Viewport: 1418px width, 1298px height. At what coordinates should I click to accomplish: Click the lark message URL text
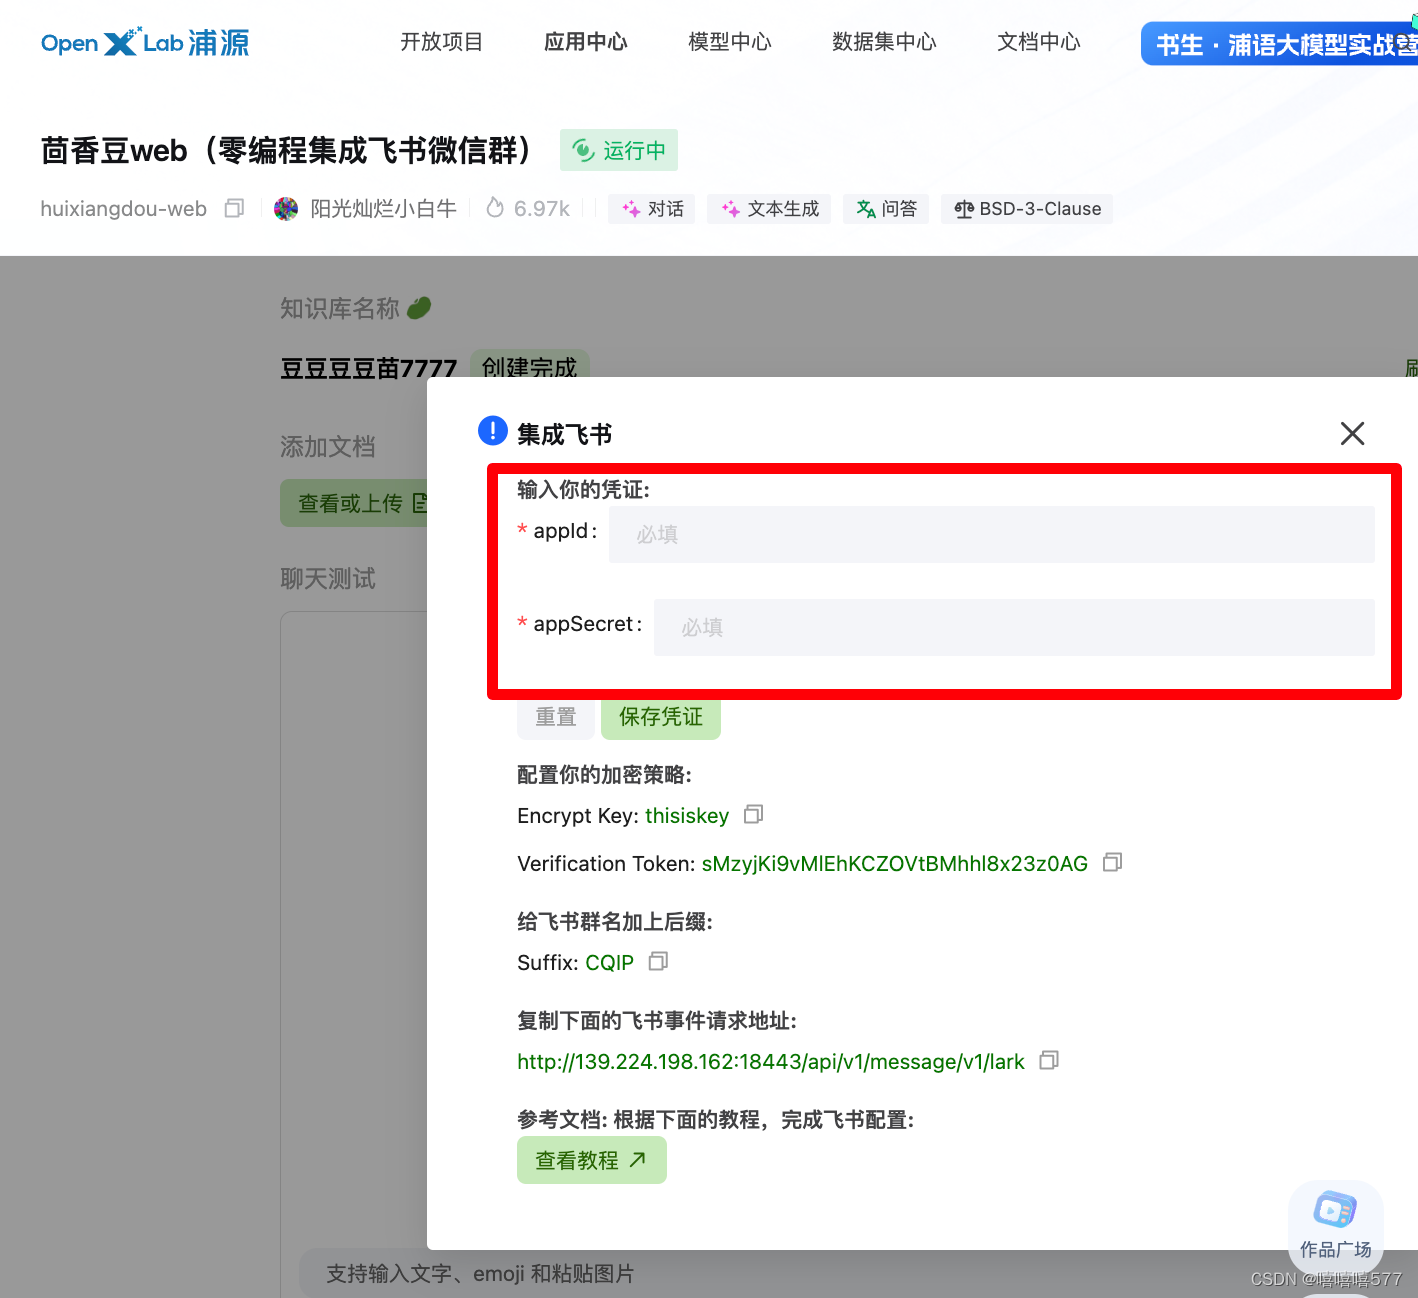click(x=771, y=1062)
